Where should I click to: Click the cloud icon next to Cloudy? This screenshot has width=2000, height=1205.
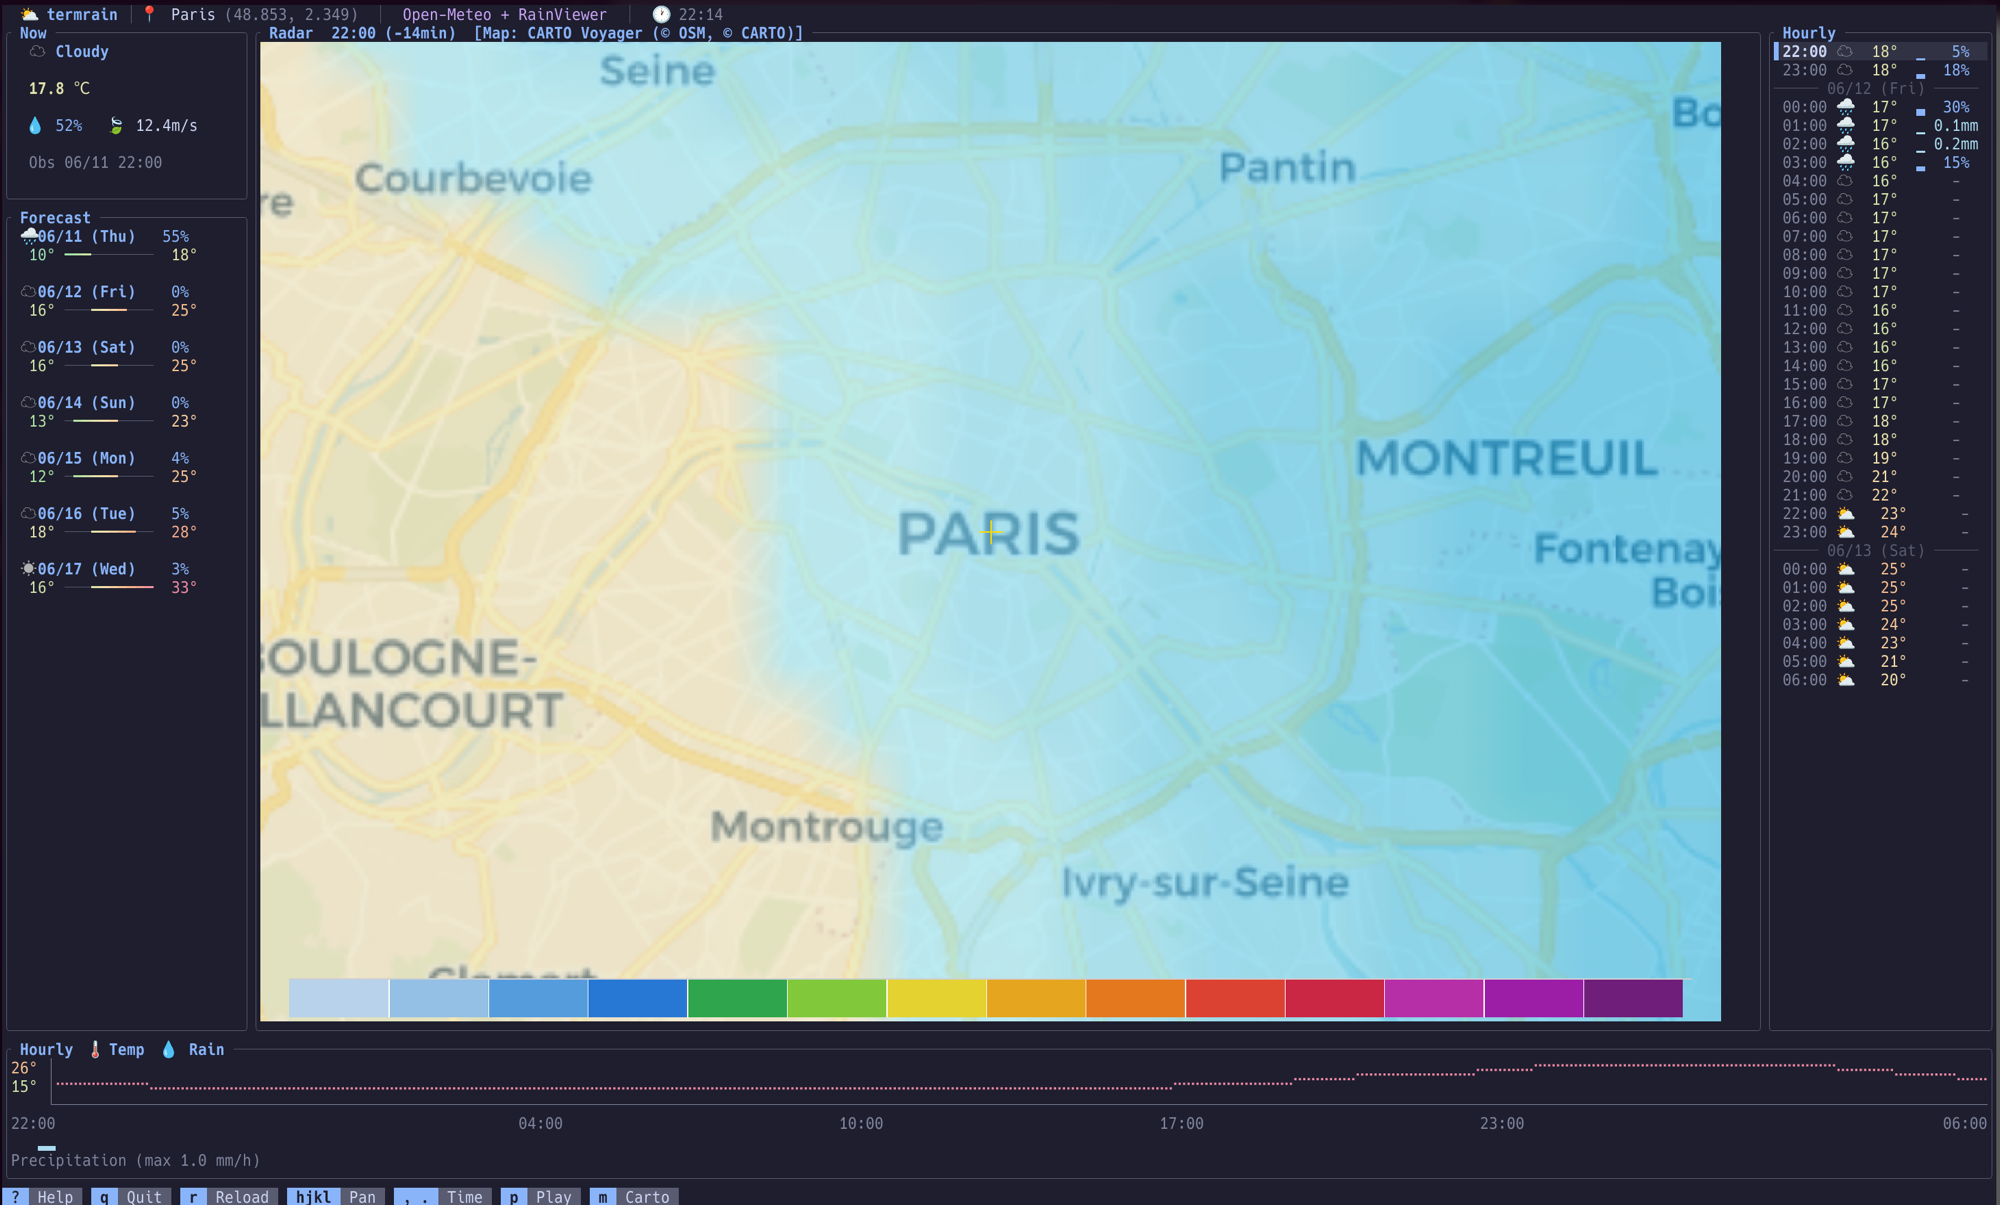pos(37,51)
